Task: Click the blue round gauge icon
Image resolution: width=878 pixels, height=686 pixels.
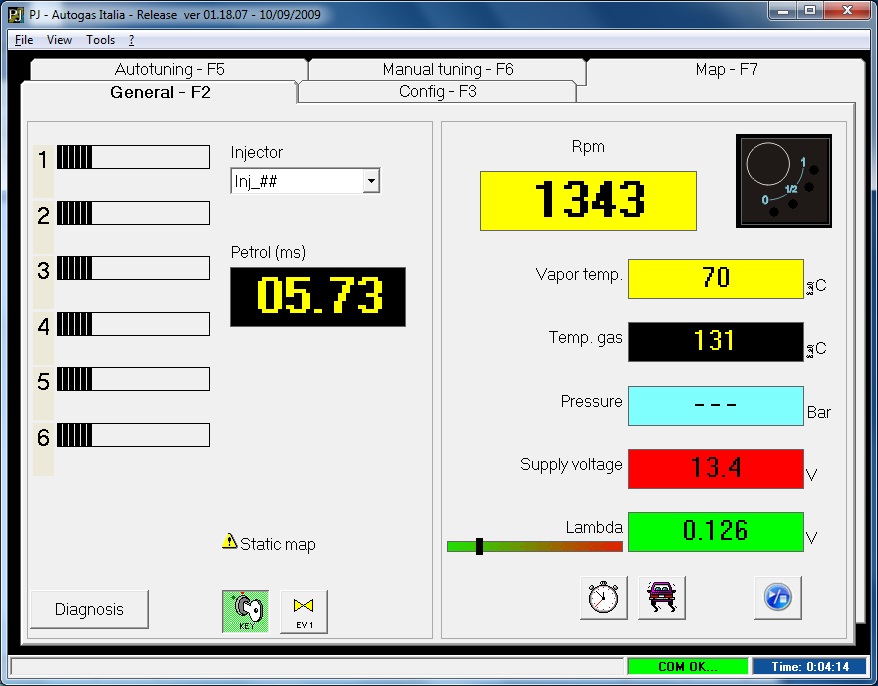Action: [x=777, y=598]
